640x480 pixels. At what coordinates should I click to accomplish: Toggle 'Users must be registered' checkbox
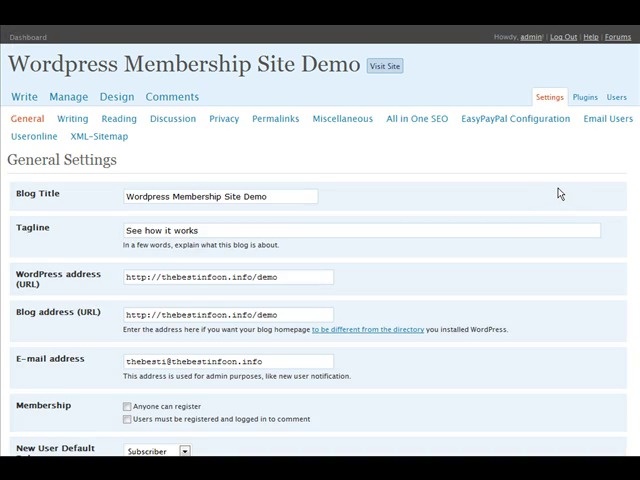127,419
